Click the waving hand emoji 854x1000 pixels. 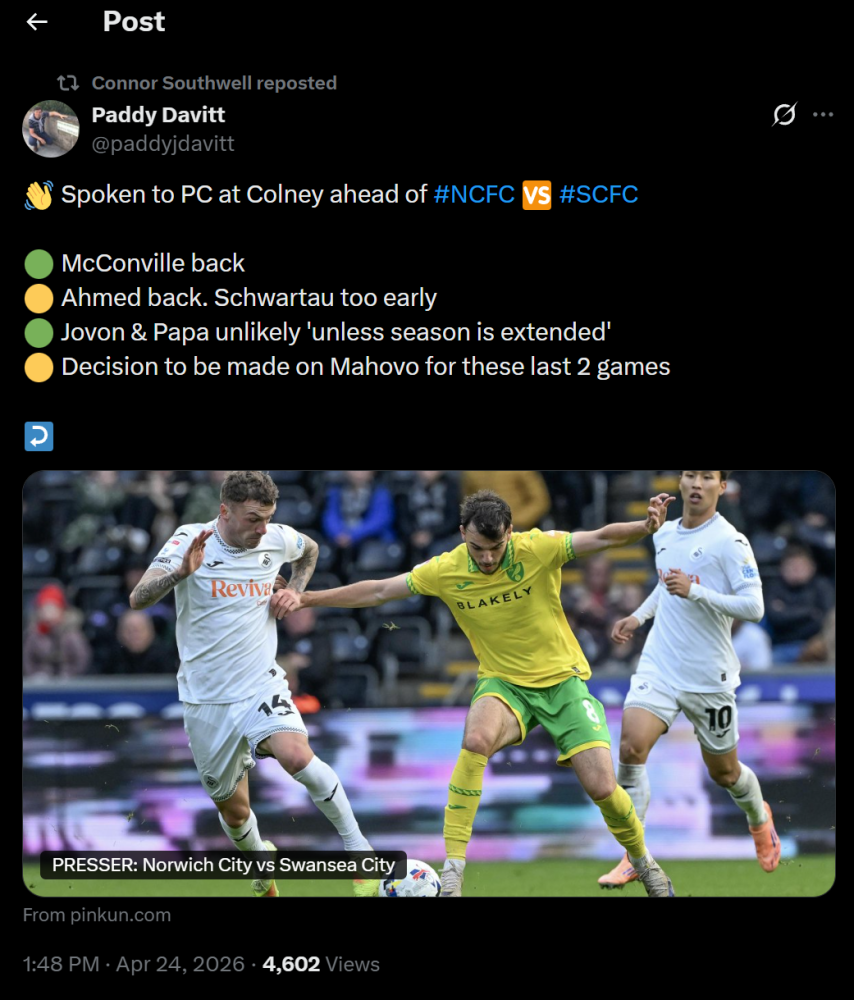[39, 195]
